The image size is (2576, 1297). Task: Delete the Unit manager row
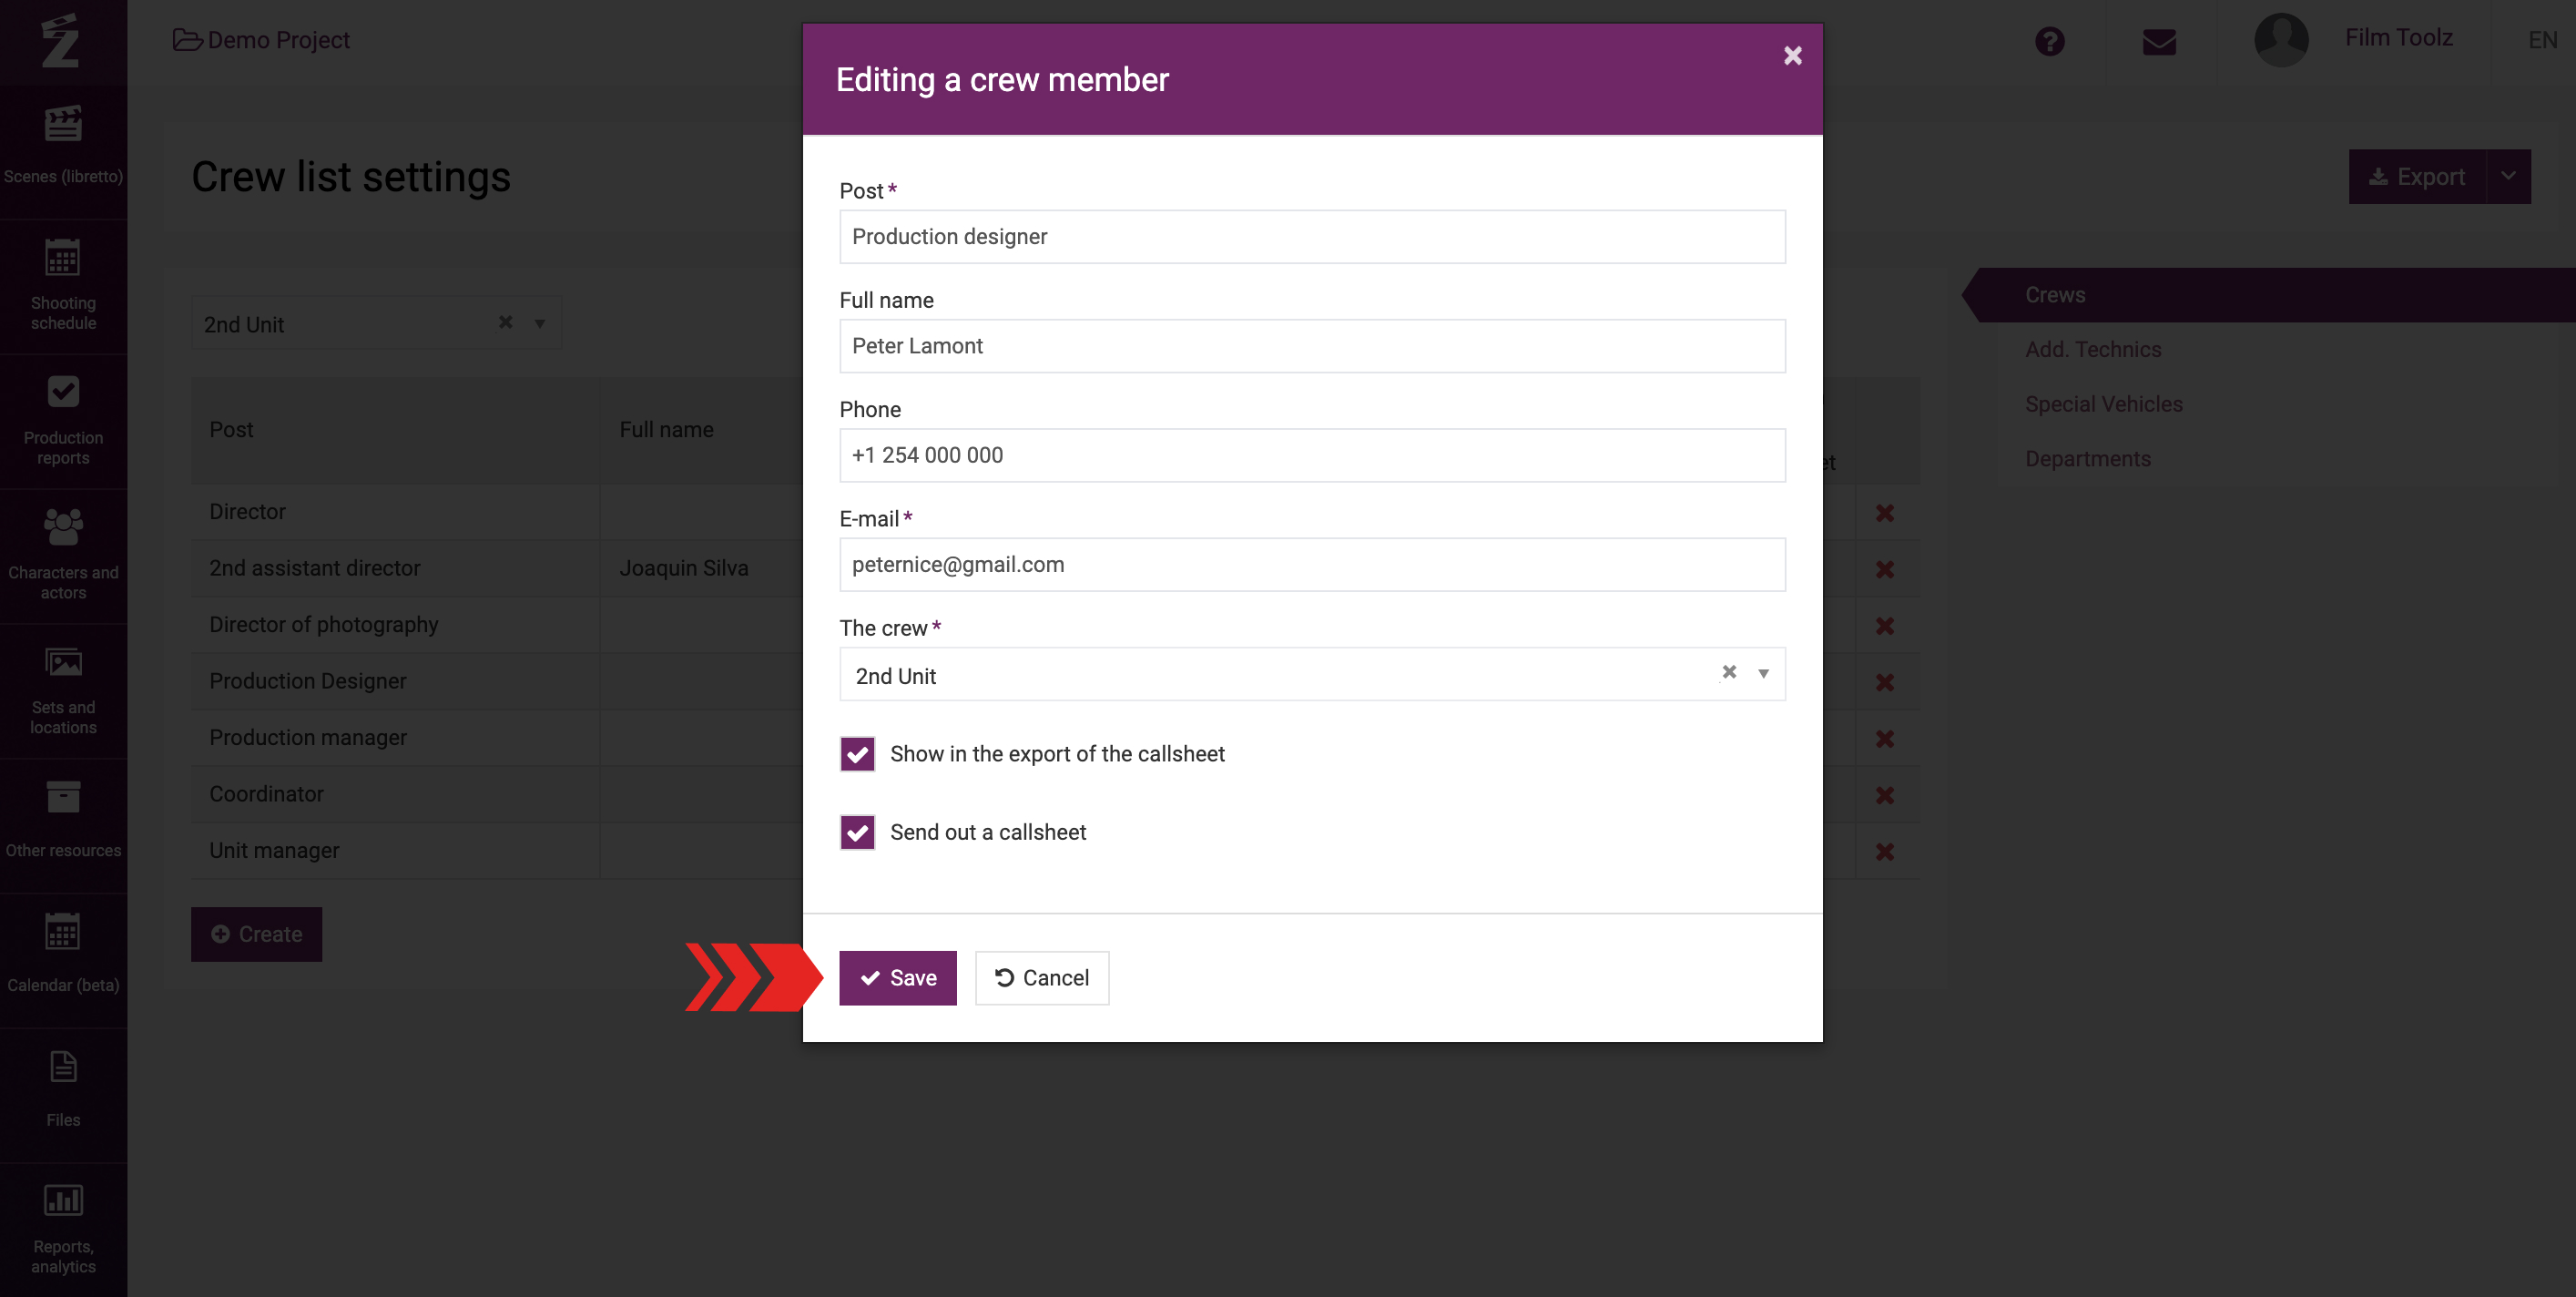click(1885, 852)
